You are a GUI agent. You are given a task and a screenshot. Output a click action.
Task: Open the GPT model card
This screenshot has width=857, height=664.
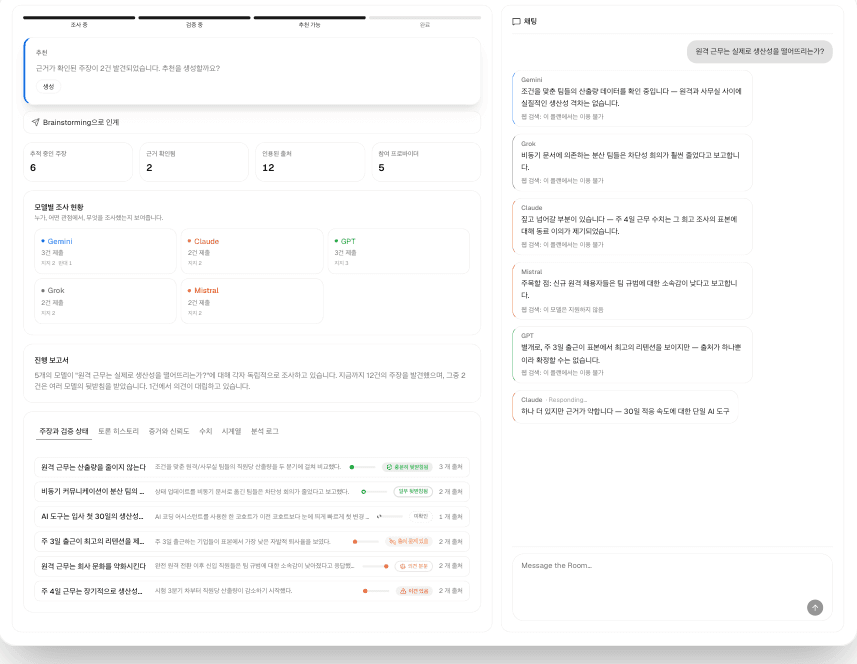(x=398, y=251)
